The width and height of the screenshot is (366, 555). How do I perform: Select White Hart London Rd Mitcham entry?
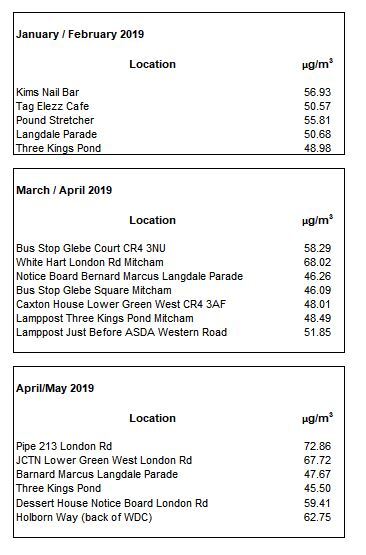click(90, 262)
